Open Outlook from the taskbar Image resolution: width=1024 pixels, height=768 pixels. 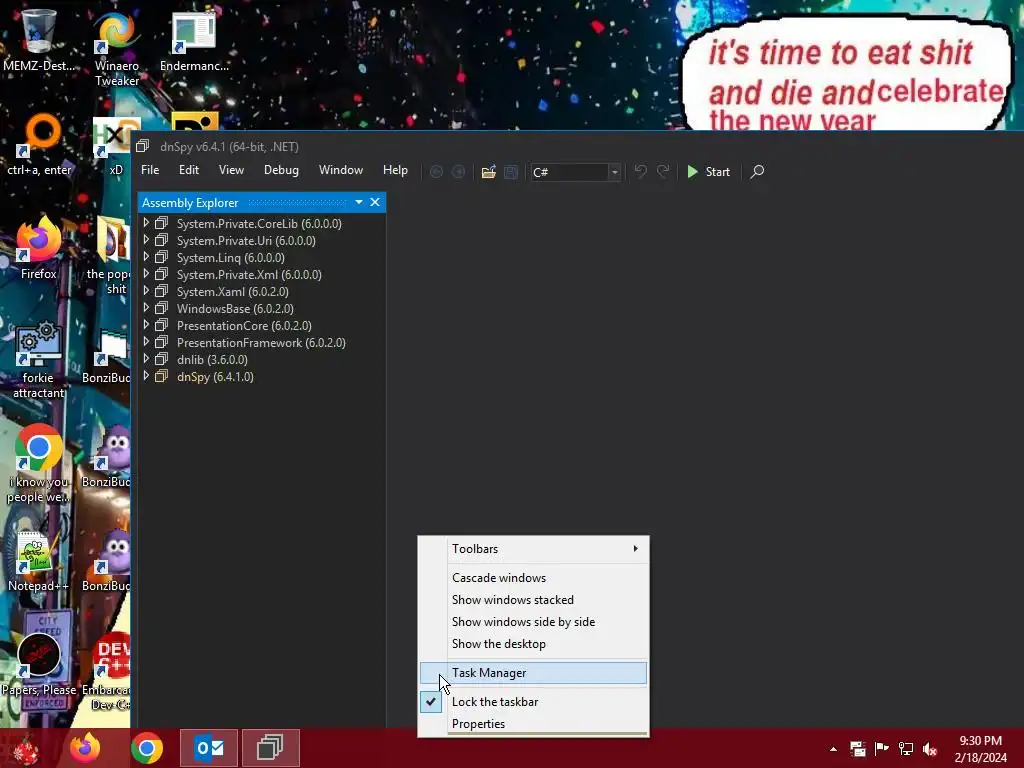(x=209, y=748)
